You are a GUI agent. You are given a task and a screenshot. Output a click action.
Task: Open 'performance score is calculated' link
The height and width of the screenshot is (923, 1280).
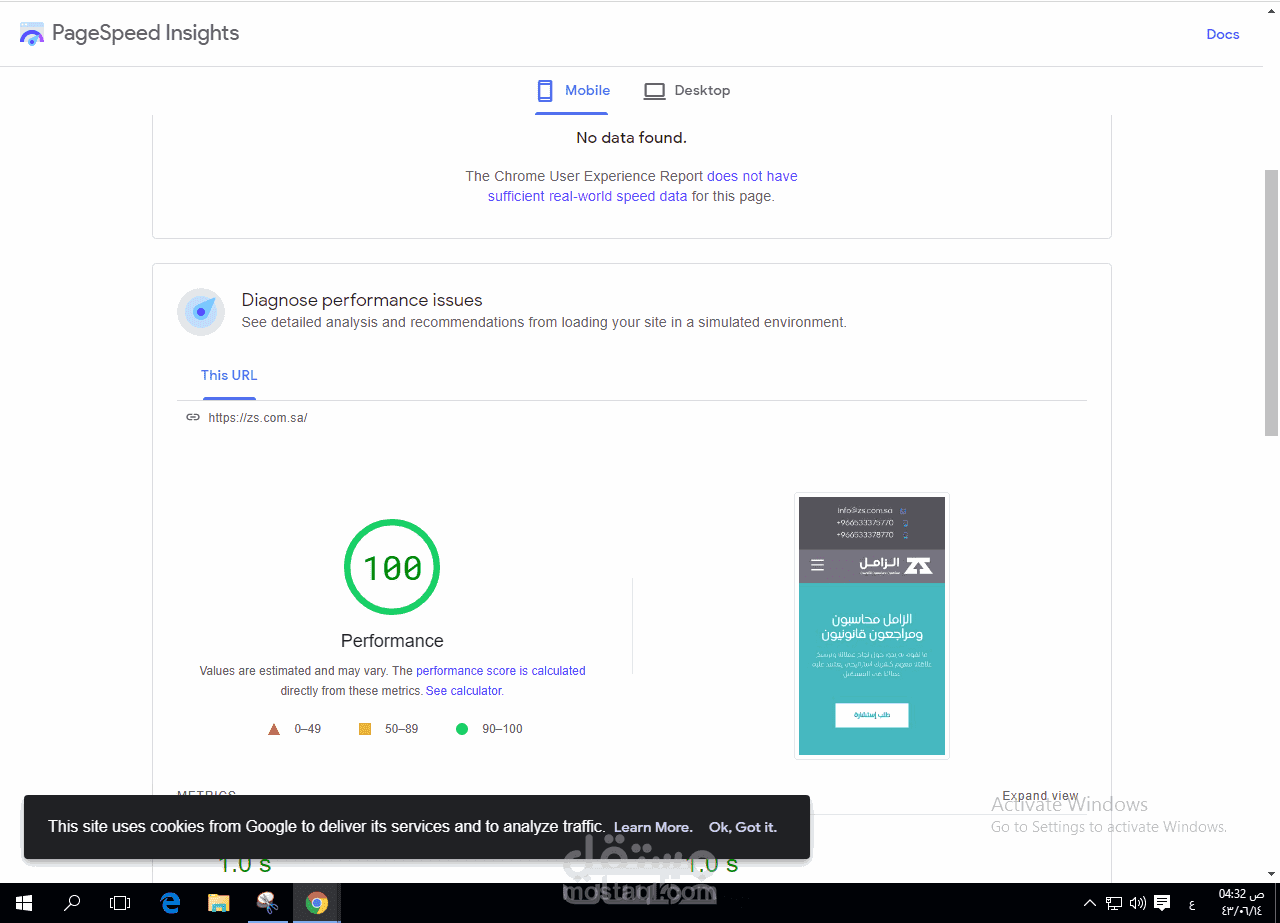pos(500,671)
